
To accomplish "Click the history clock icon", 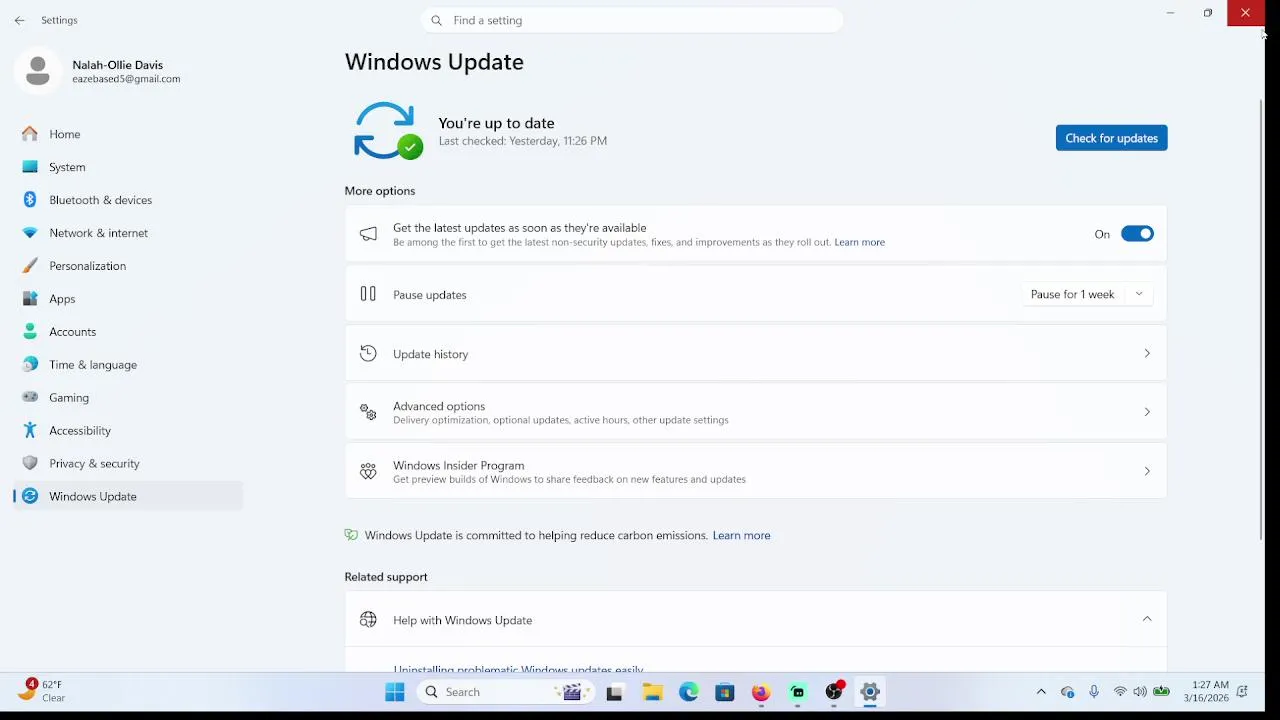I will pos(368,353).
